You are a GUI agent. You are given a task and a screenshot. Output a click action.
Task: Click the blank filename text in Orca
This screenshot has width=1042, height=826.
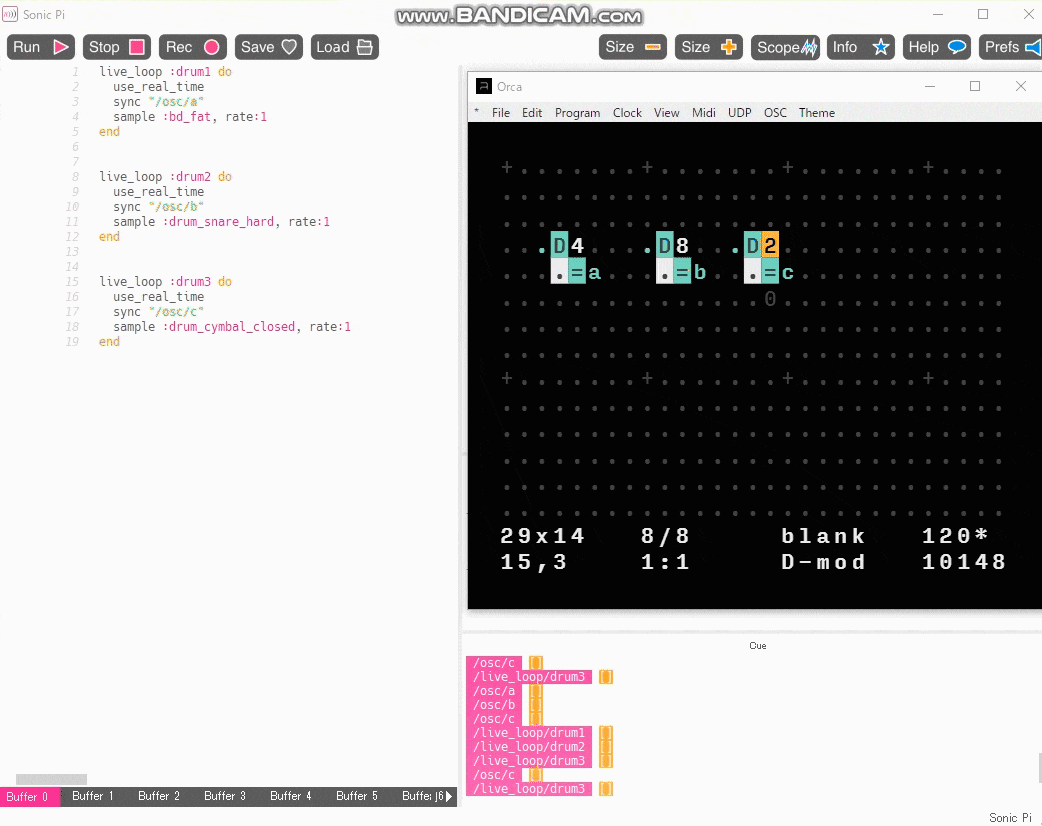coord(823,536)
